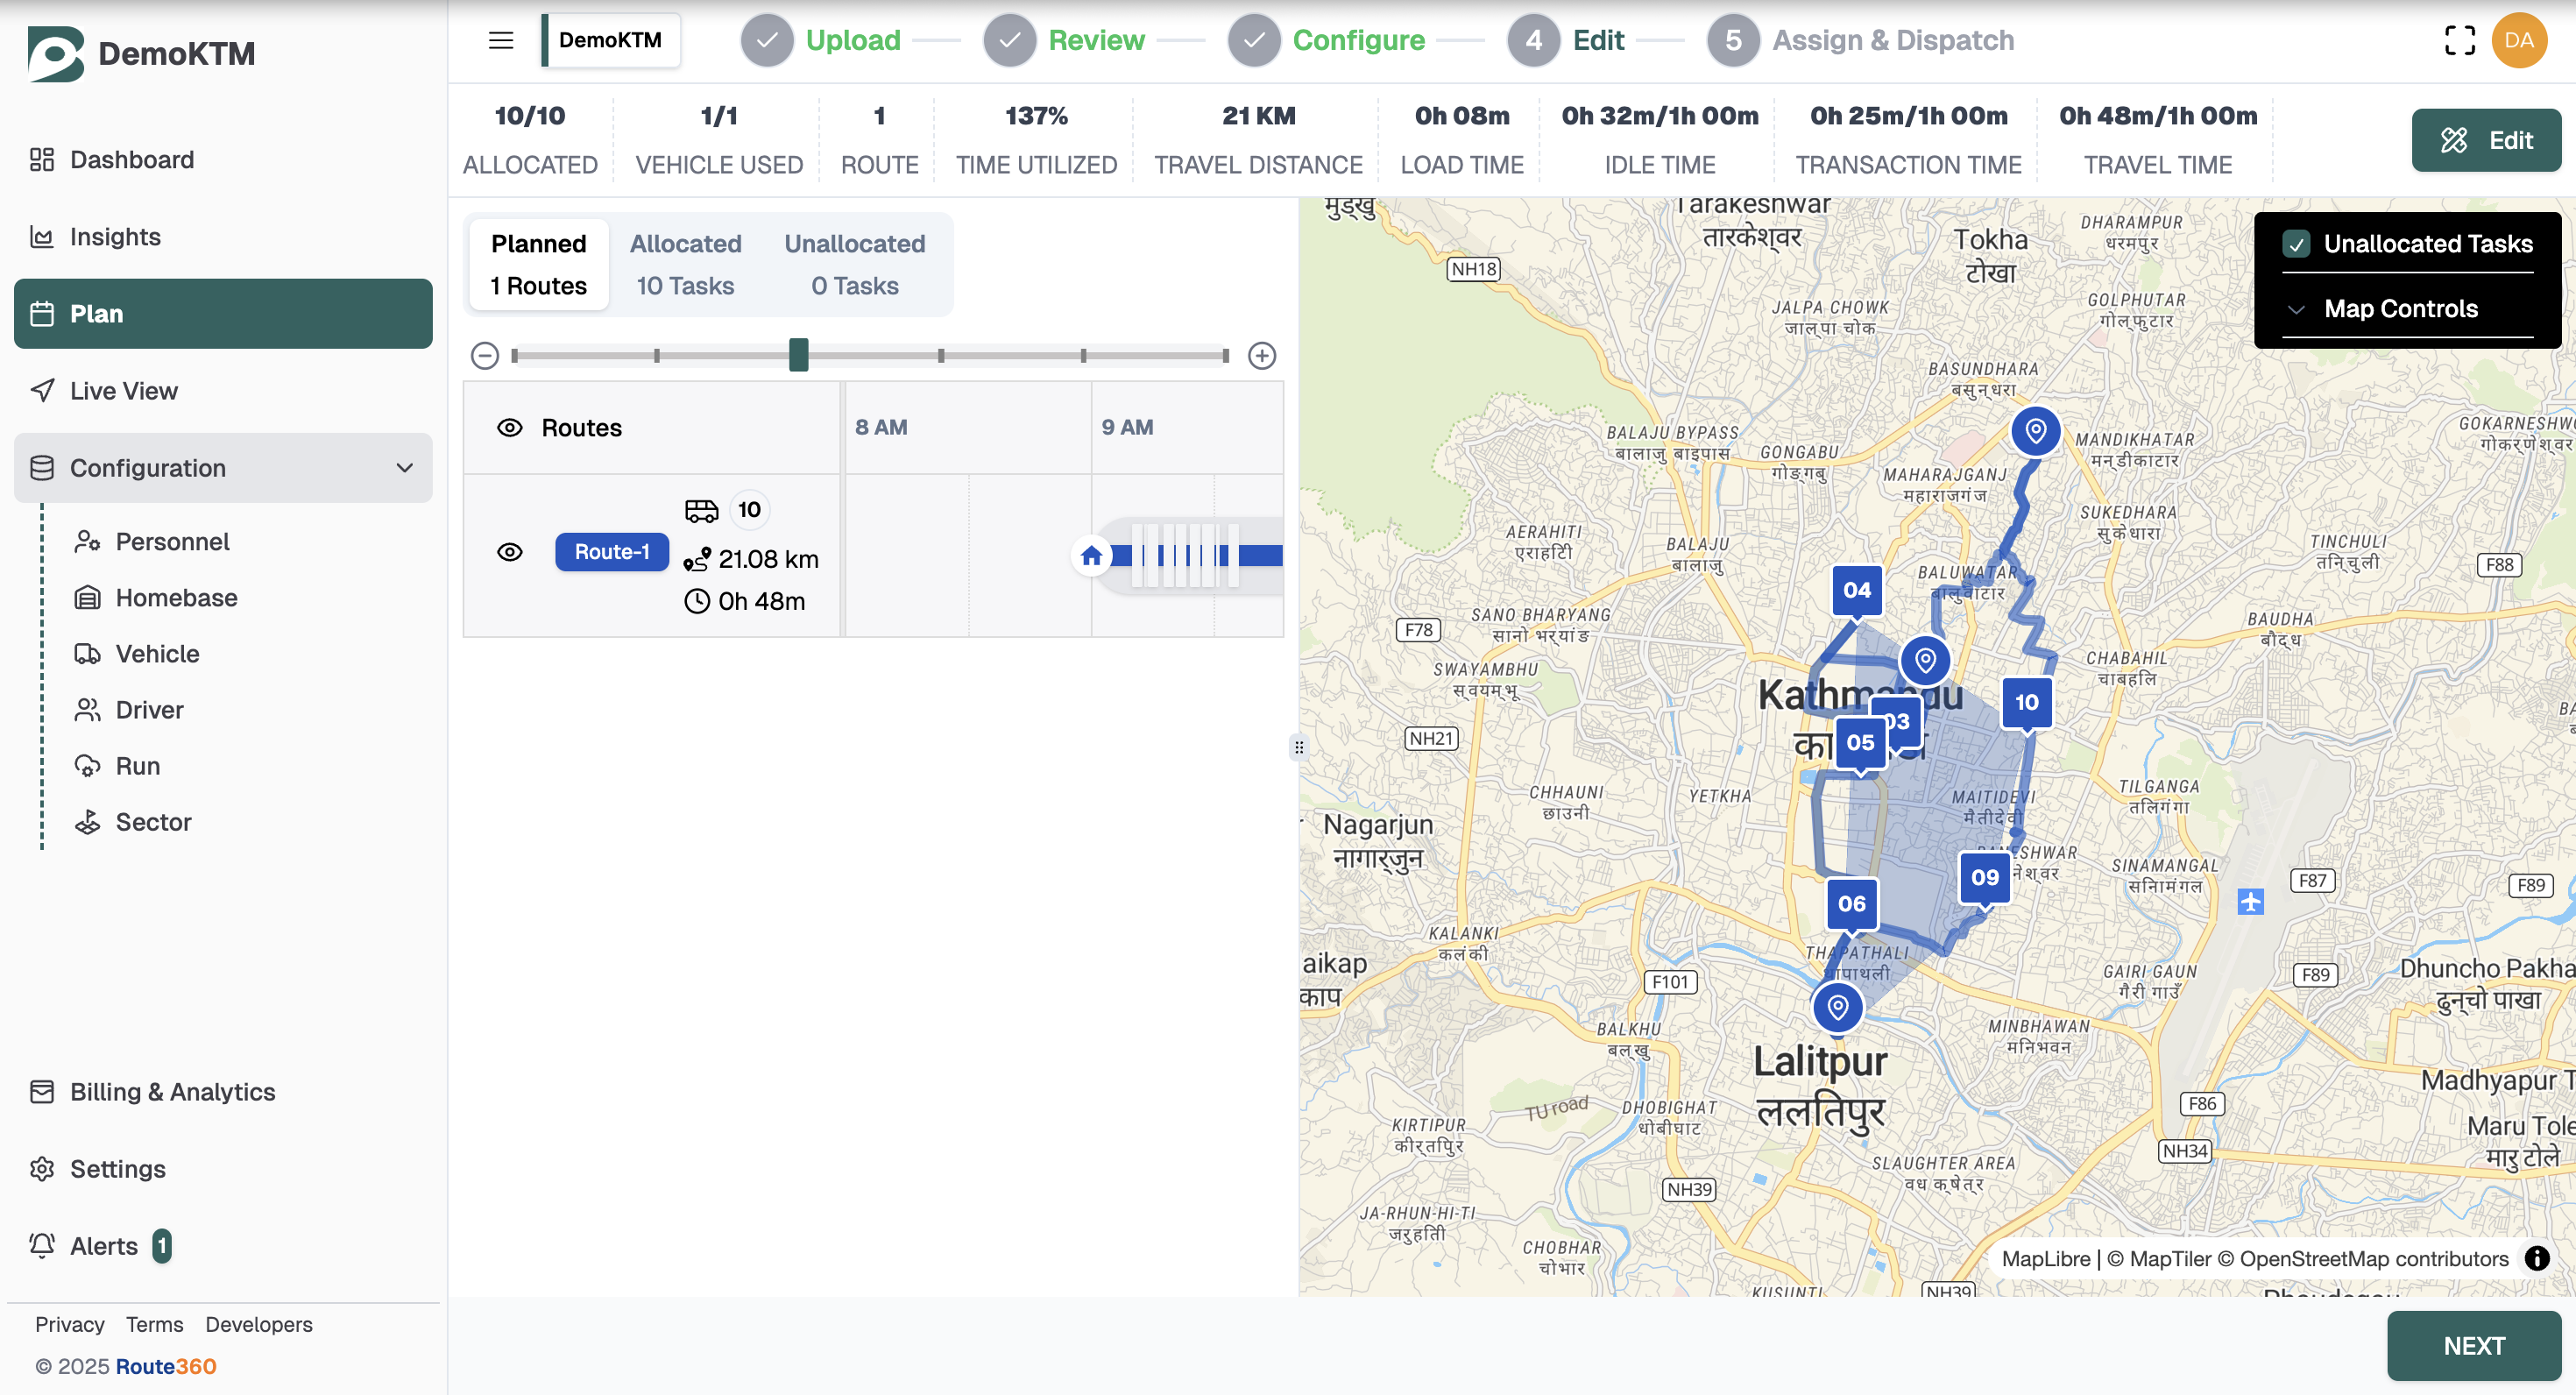Open the Live View menu item
The width and height of the screenshot is (2576, 1395).
[x=124, y=391]
